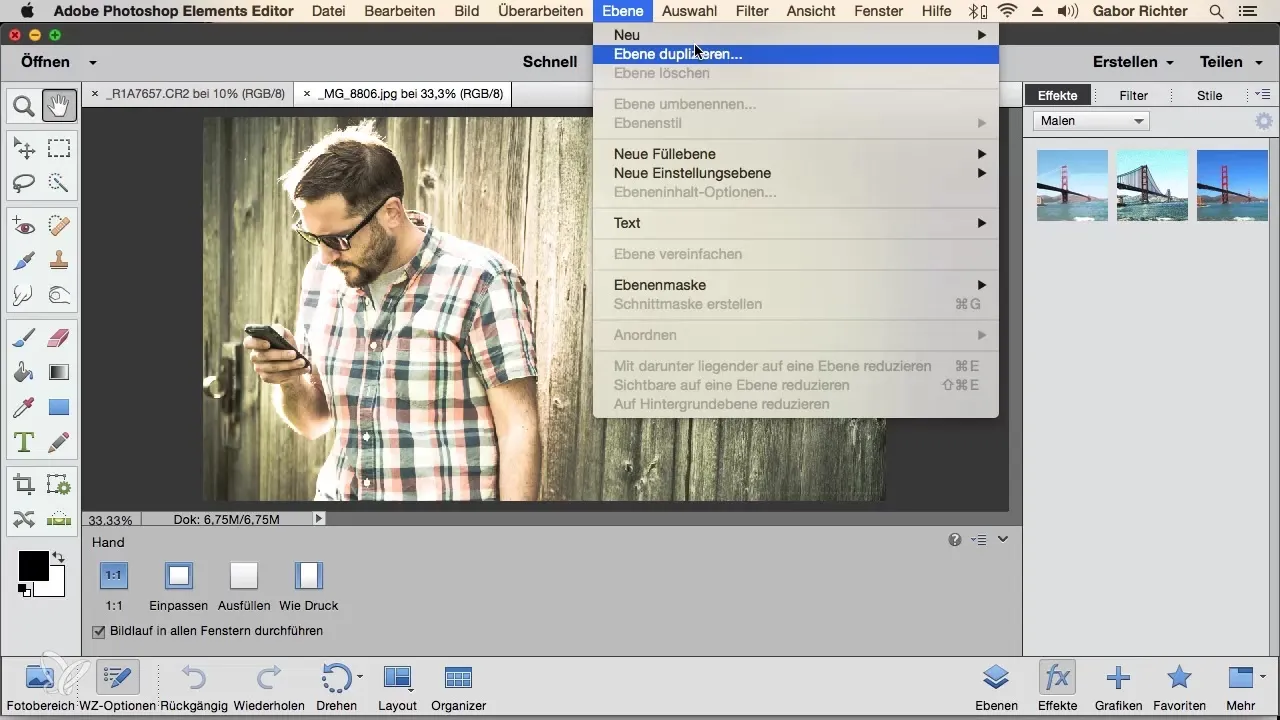Screen dimensions: 1280x720
Task: Toggle the Fotobereich photo bin
Action: [39, 687]
